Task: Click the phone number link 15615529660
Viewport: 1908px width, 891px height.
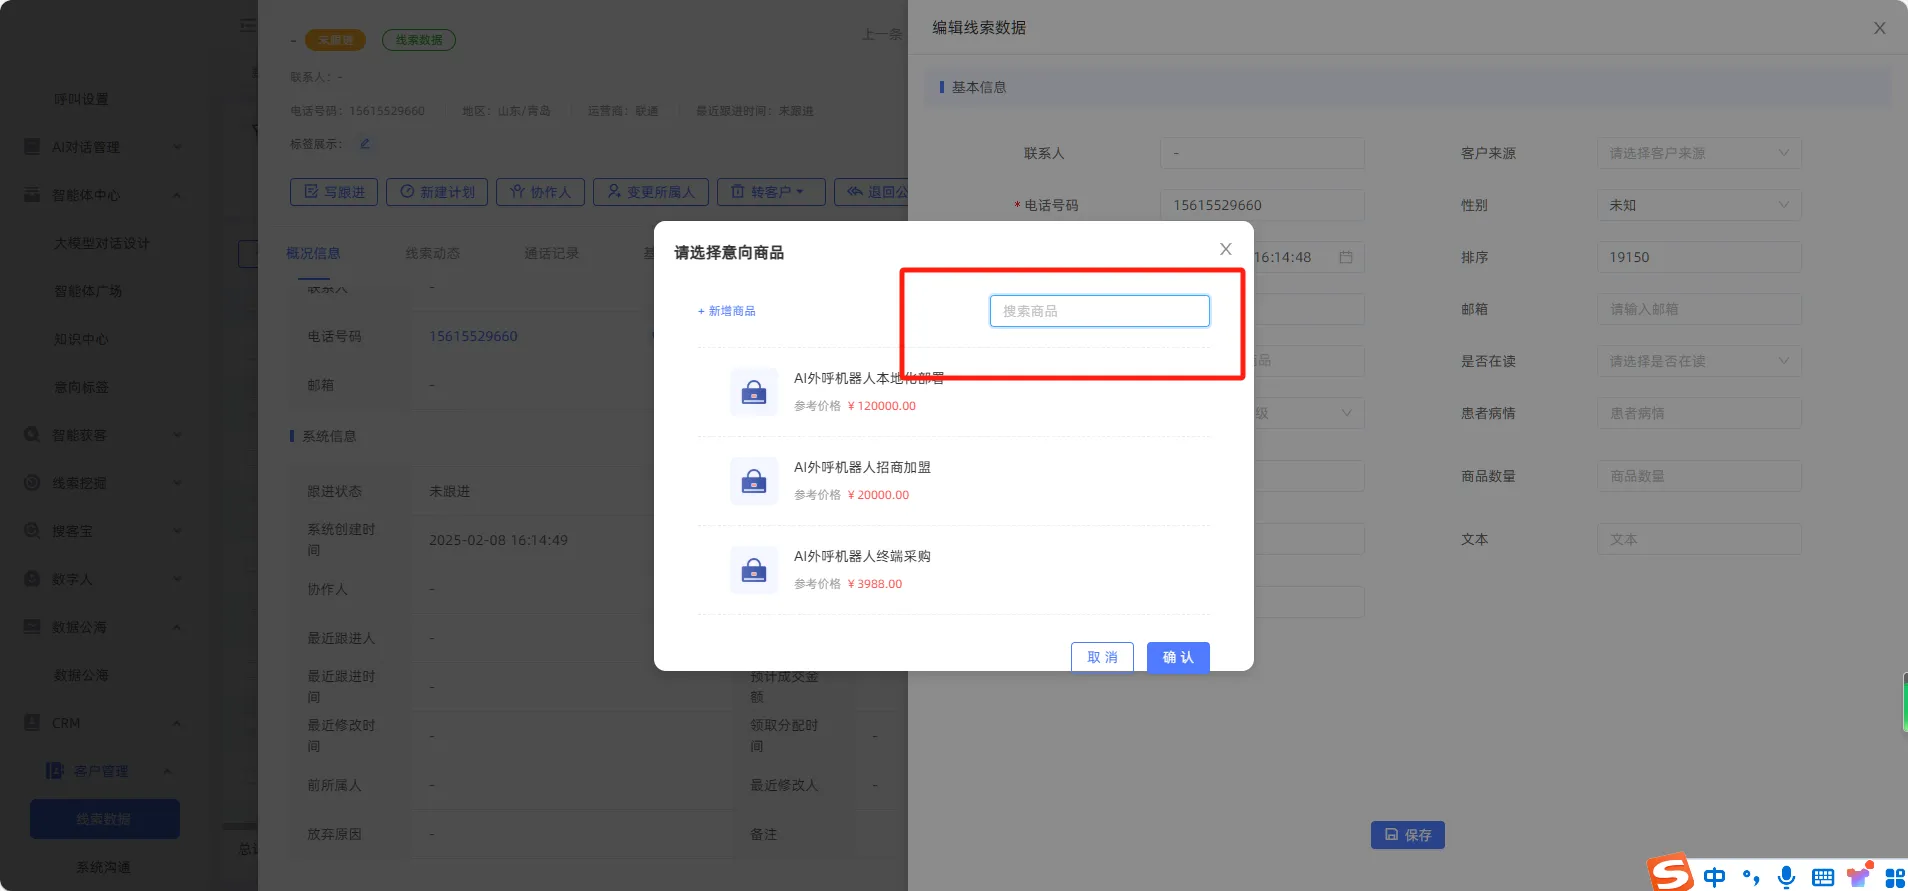Action: pos(473,336)
